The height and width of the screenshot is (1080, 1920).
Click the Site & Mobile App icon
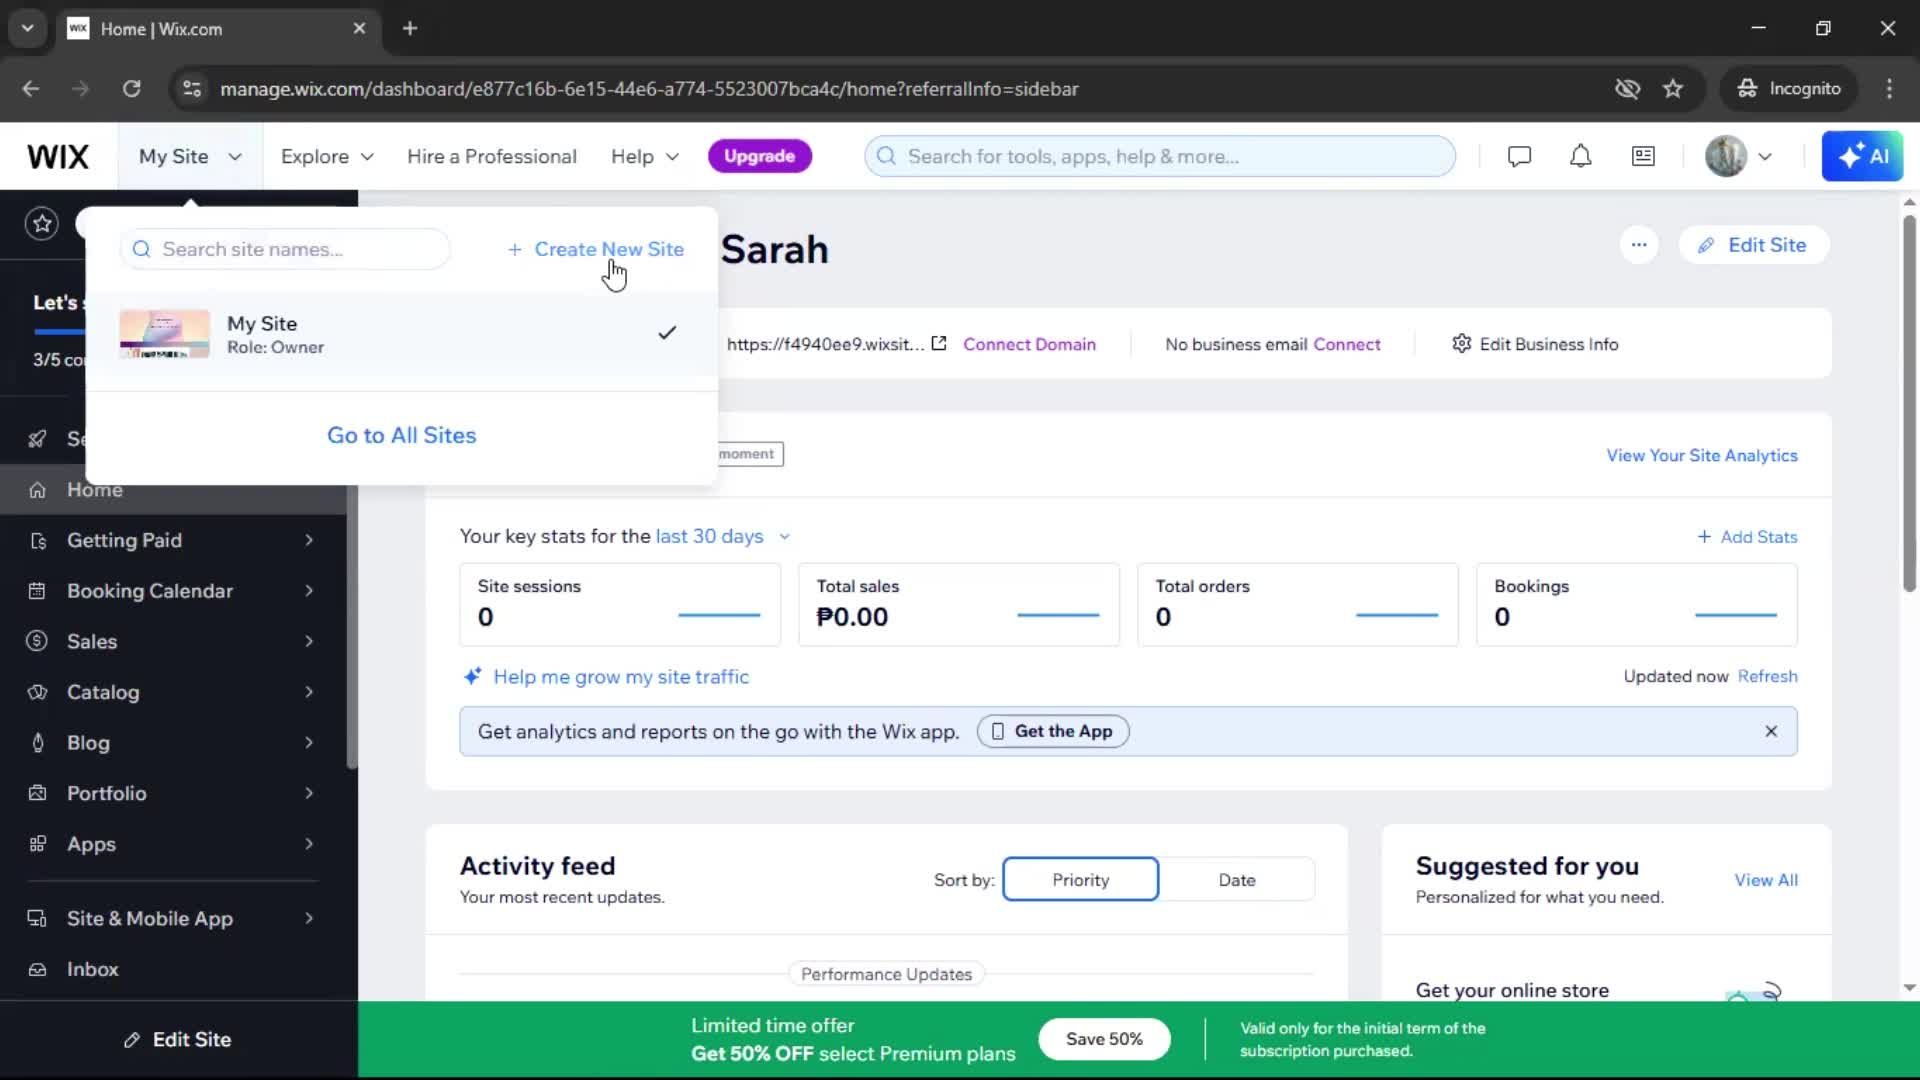(x=37, y=918)
